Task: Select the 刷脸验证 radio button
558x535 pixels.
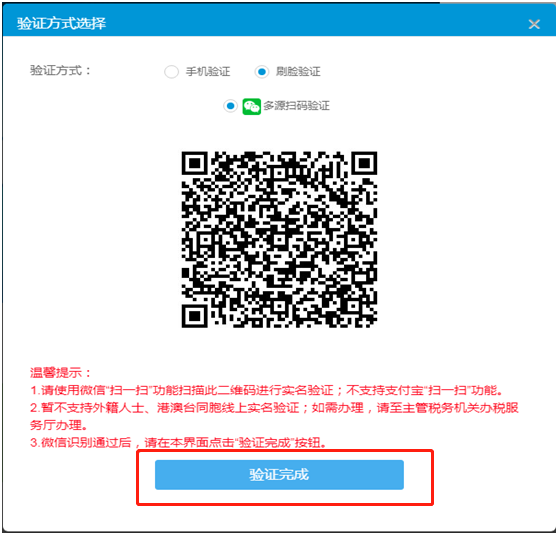Action: pyautogui.click(x=262, y=72)
